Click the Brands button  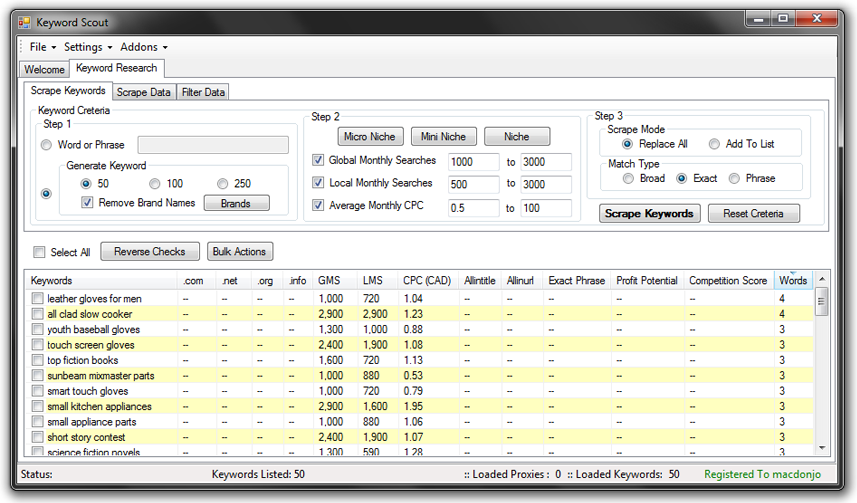pos(236,203)
